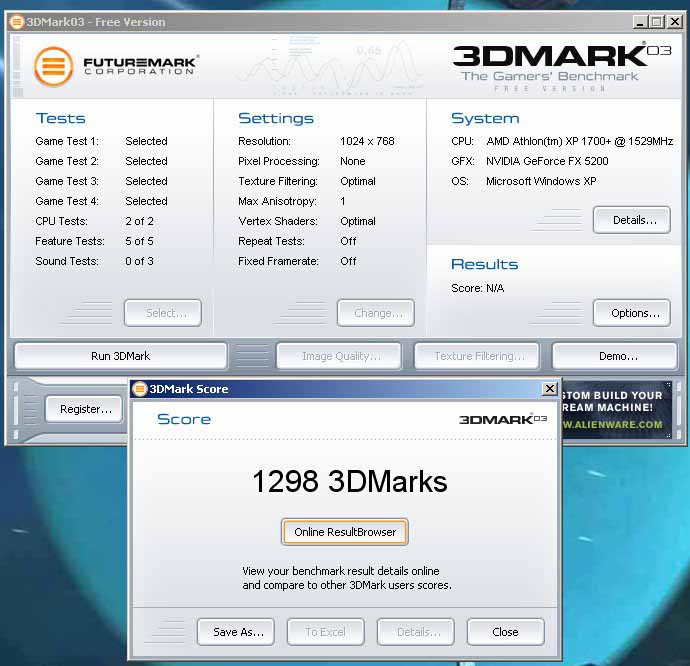690x666 pixels.
Task: Click the 'Game Test 2:' label
Action: [x=67, y=161]
